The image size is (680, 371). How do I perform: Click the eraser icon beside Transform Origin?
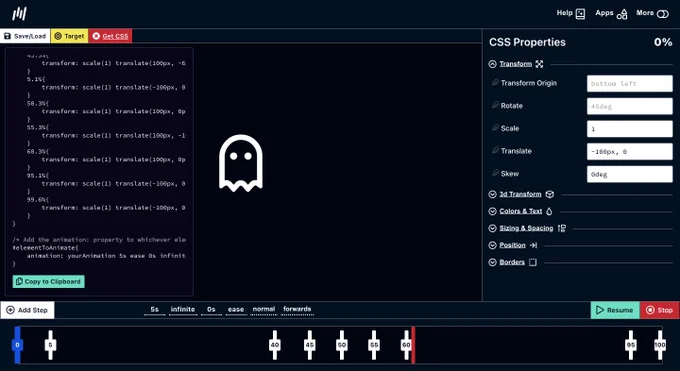(495, 82)
